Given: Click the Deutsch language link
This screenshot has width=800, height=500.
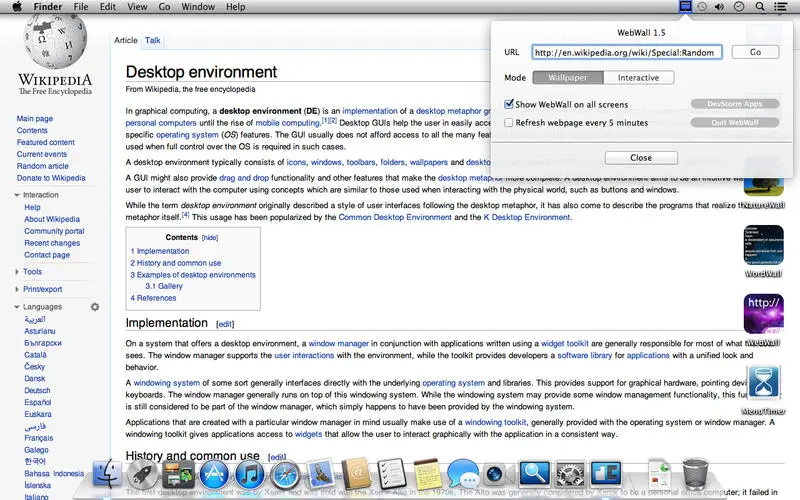Looking at the screenshot, I should pos(37,390).
